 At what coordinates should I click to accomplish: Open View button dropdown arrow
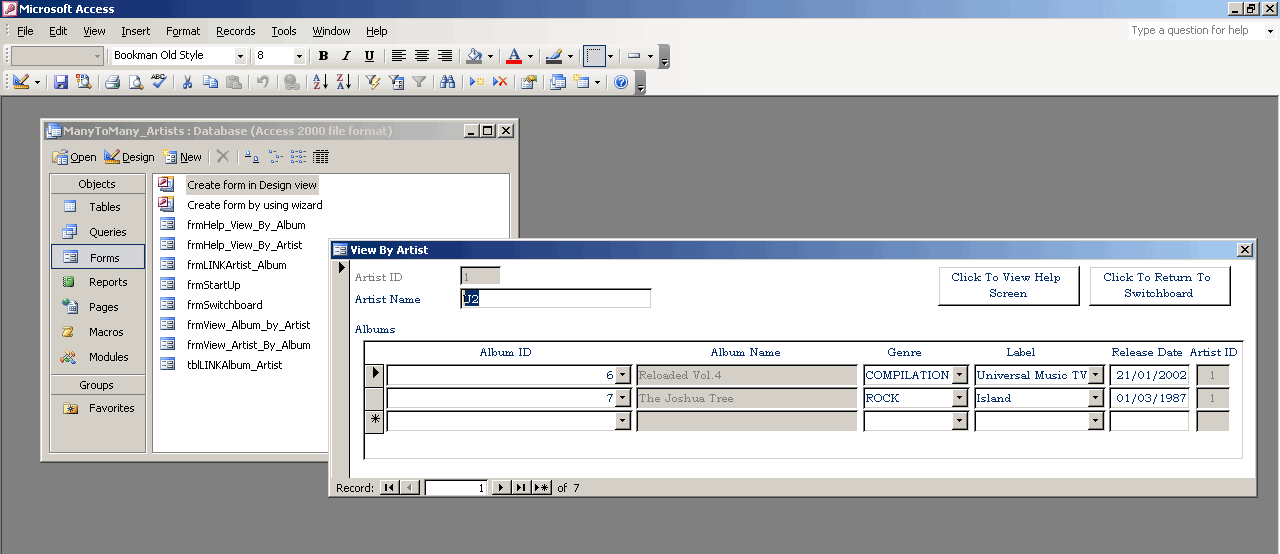(38, 83)
